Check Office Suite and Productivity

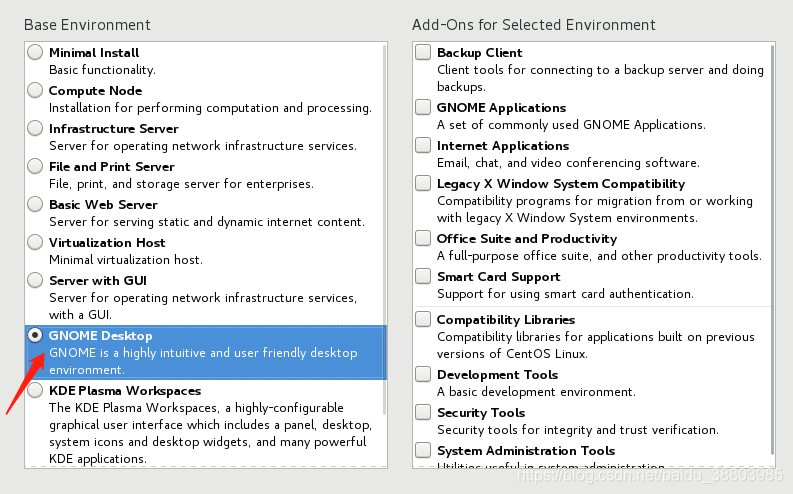point(424,238)
